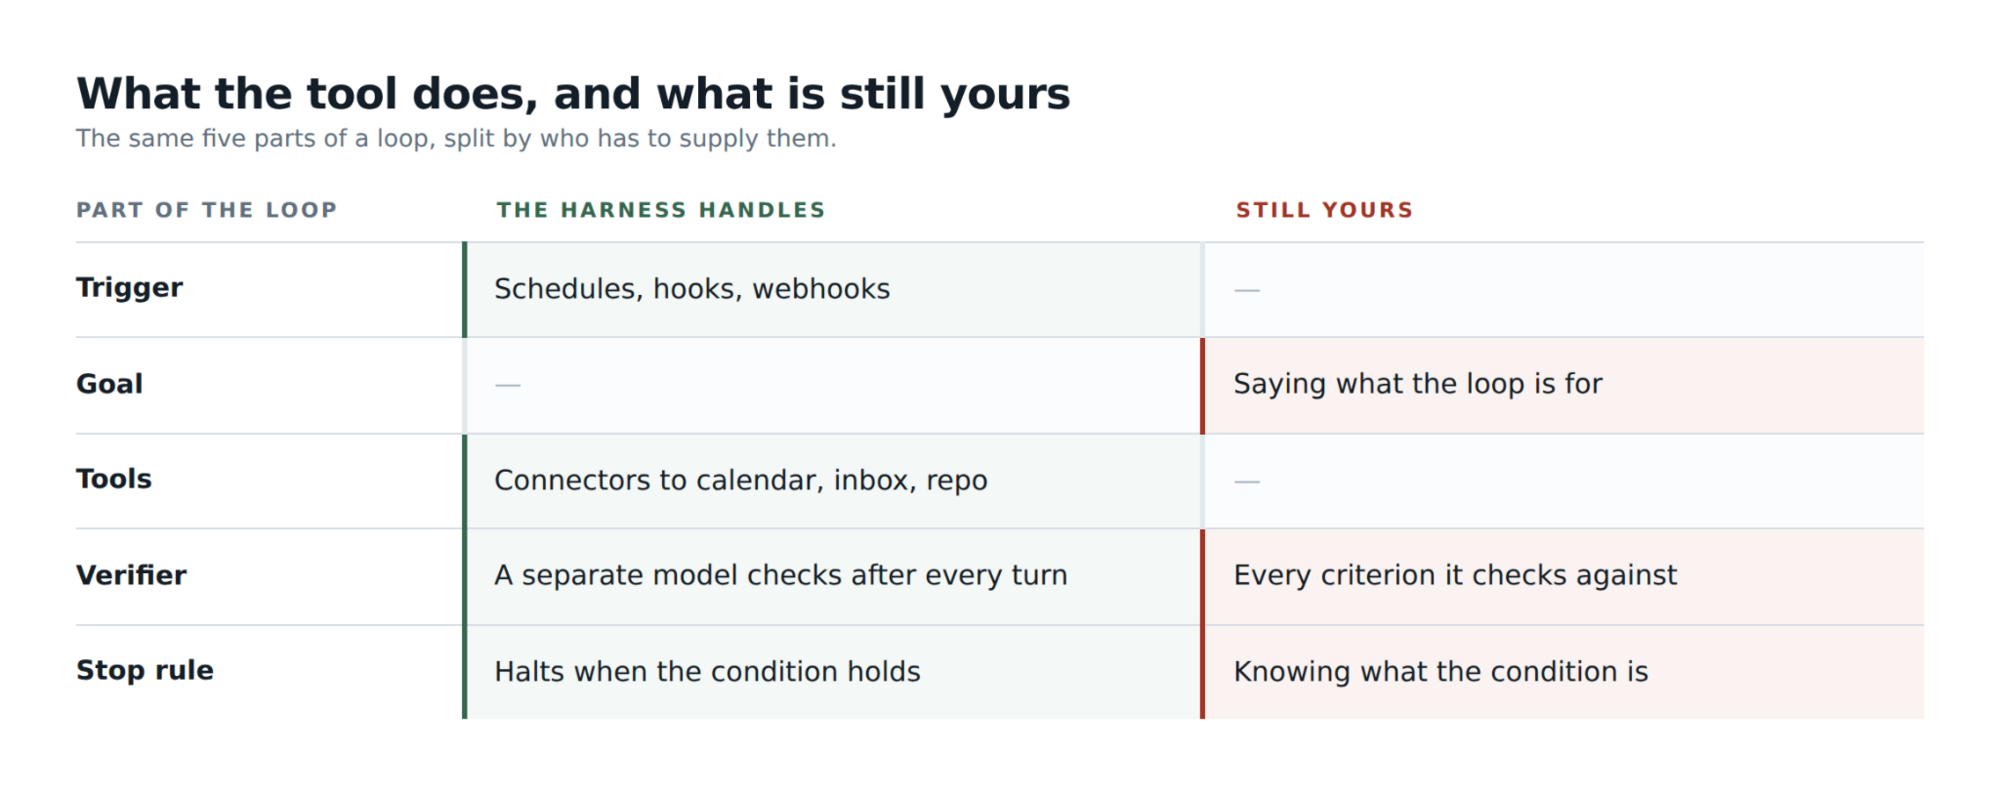Click the Verifier row label
Screen dimensions: 2000x795
(131, 575)
